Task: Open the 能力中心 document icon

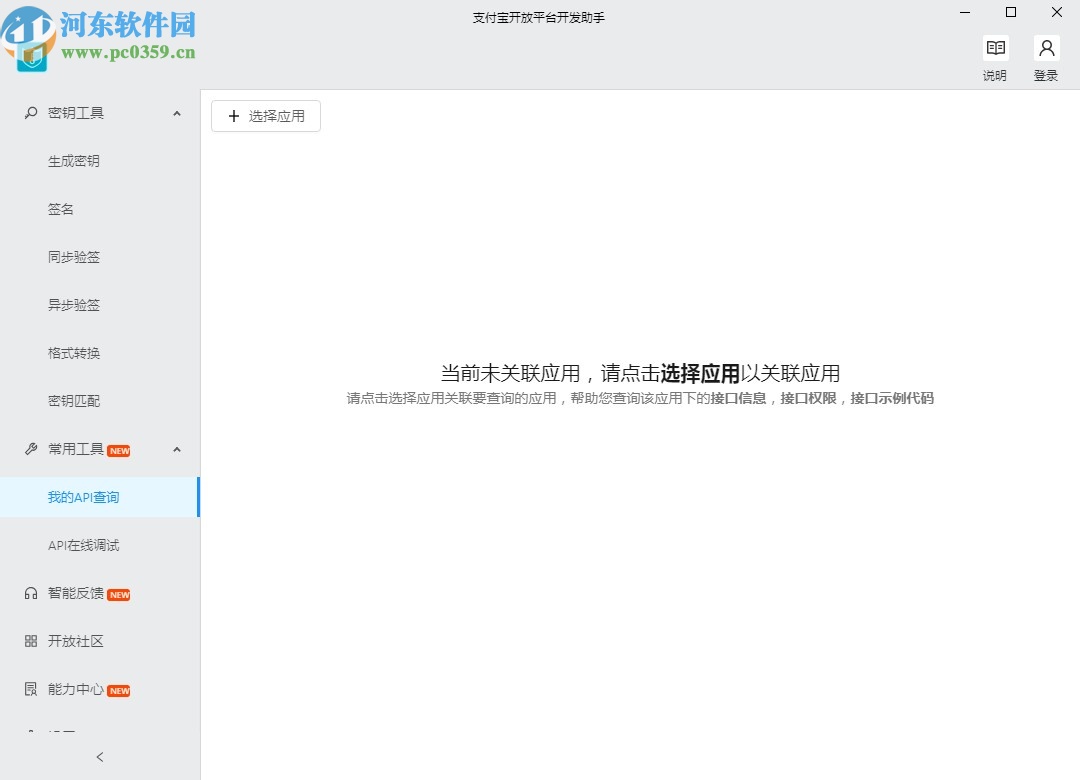Action: [30, 689]
